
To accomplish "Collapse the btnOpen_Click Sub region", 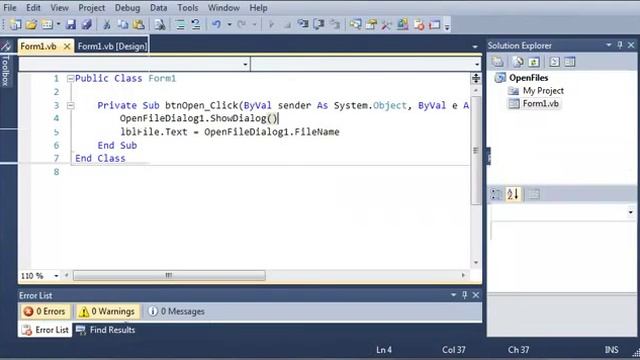I will pyautogui.click(x=71, y=105).
